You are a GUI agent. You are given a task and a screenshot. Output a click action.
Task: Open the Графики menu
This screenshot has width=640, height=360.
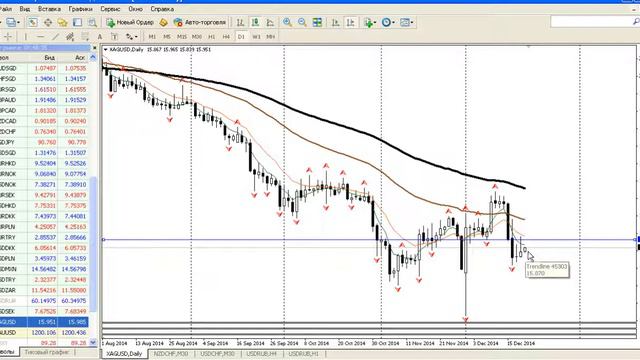click(x=80, y=9)
